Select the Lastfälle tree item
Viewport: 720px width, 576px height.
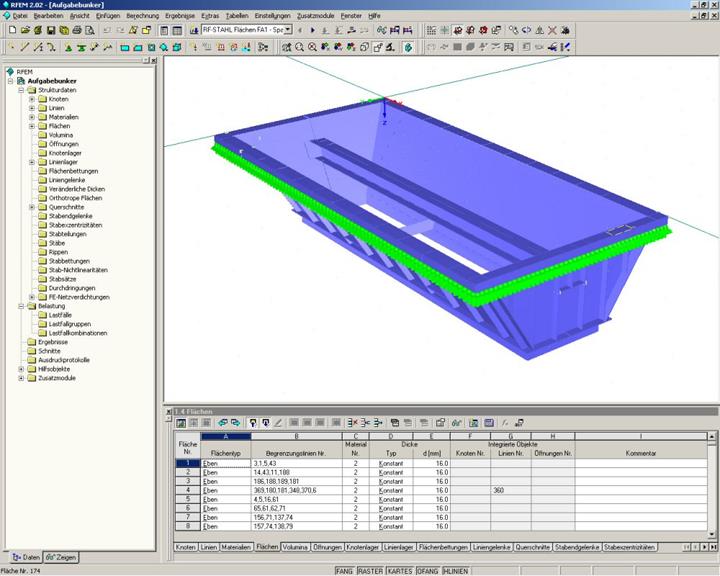(60, 315)
